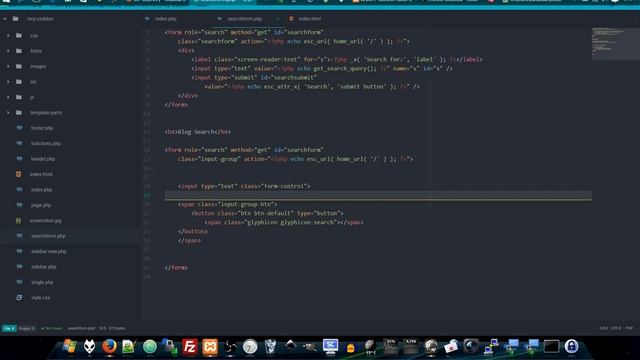The image size is (640, 360).
Task: Select searchform.php in the tree
Action: coord(48,236)
